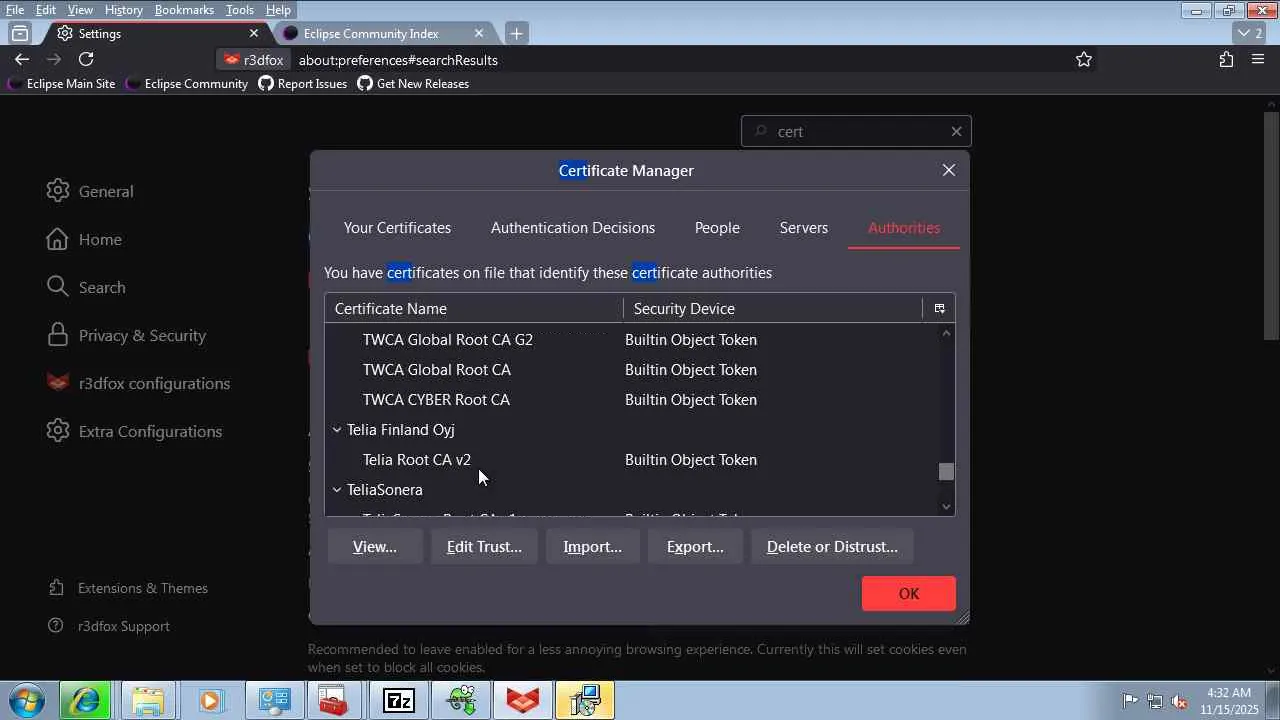
Task: Go to Home settings category
Action: 84,239
